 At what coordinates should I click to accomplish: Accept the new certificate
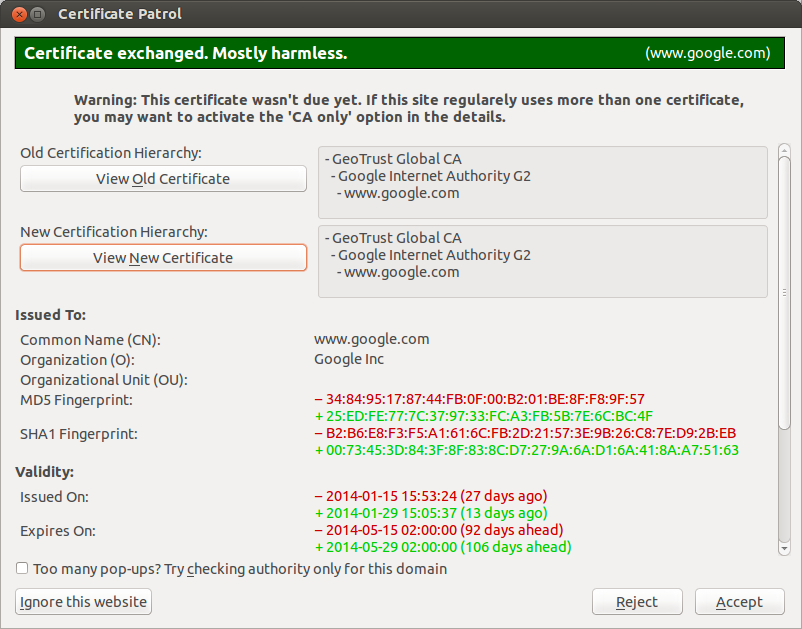(739, 601)
